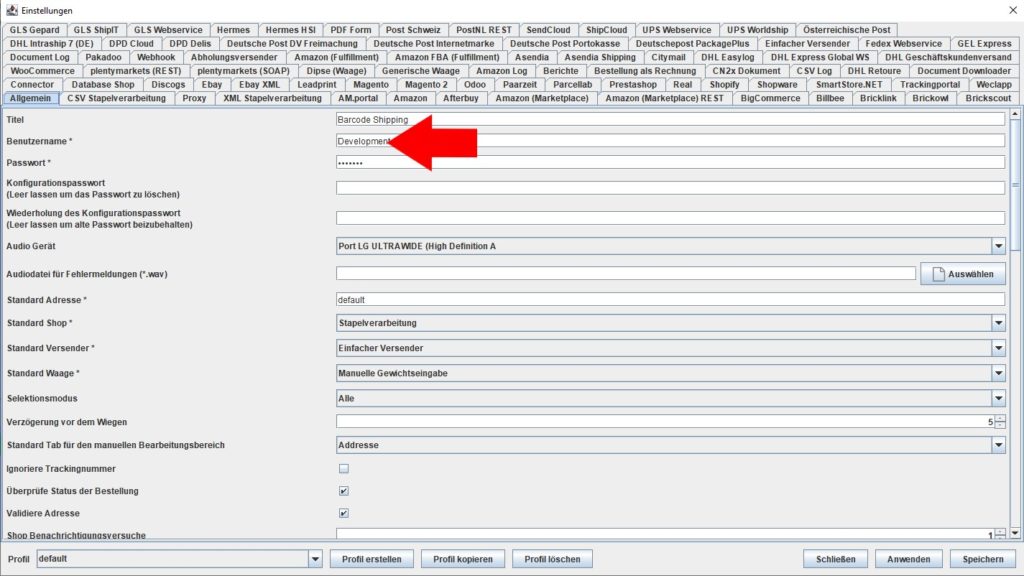Image resolution: width=1024 pixels, height=576 pixels.
Task: Expand the Standard Waage dropdown
Action: [998, 373]
